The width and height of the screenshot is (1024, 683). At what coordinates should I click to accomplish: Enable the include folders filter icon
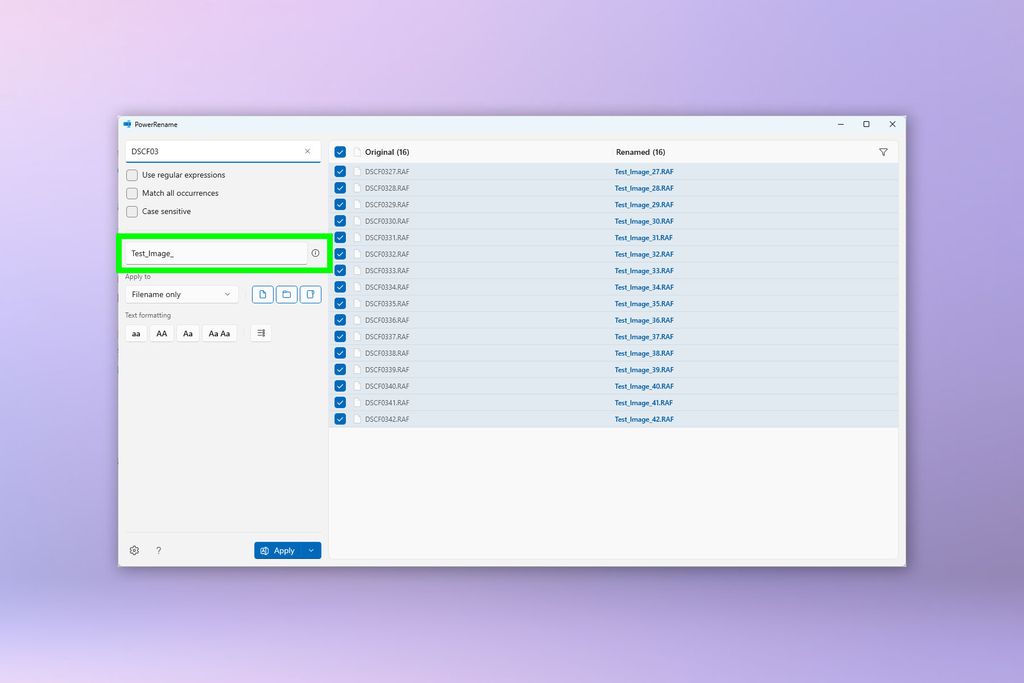287,294
